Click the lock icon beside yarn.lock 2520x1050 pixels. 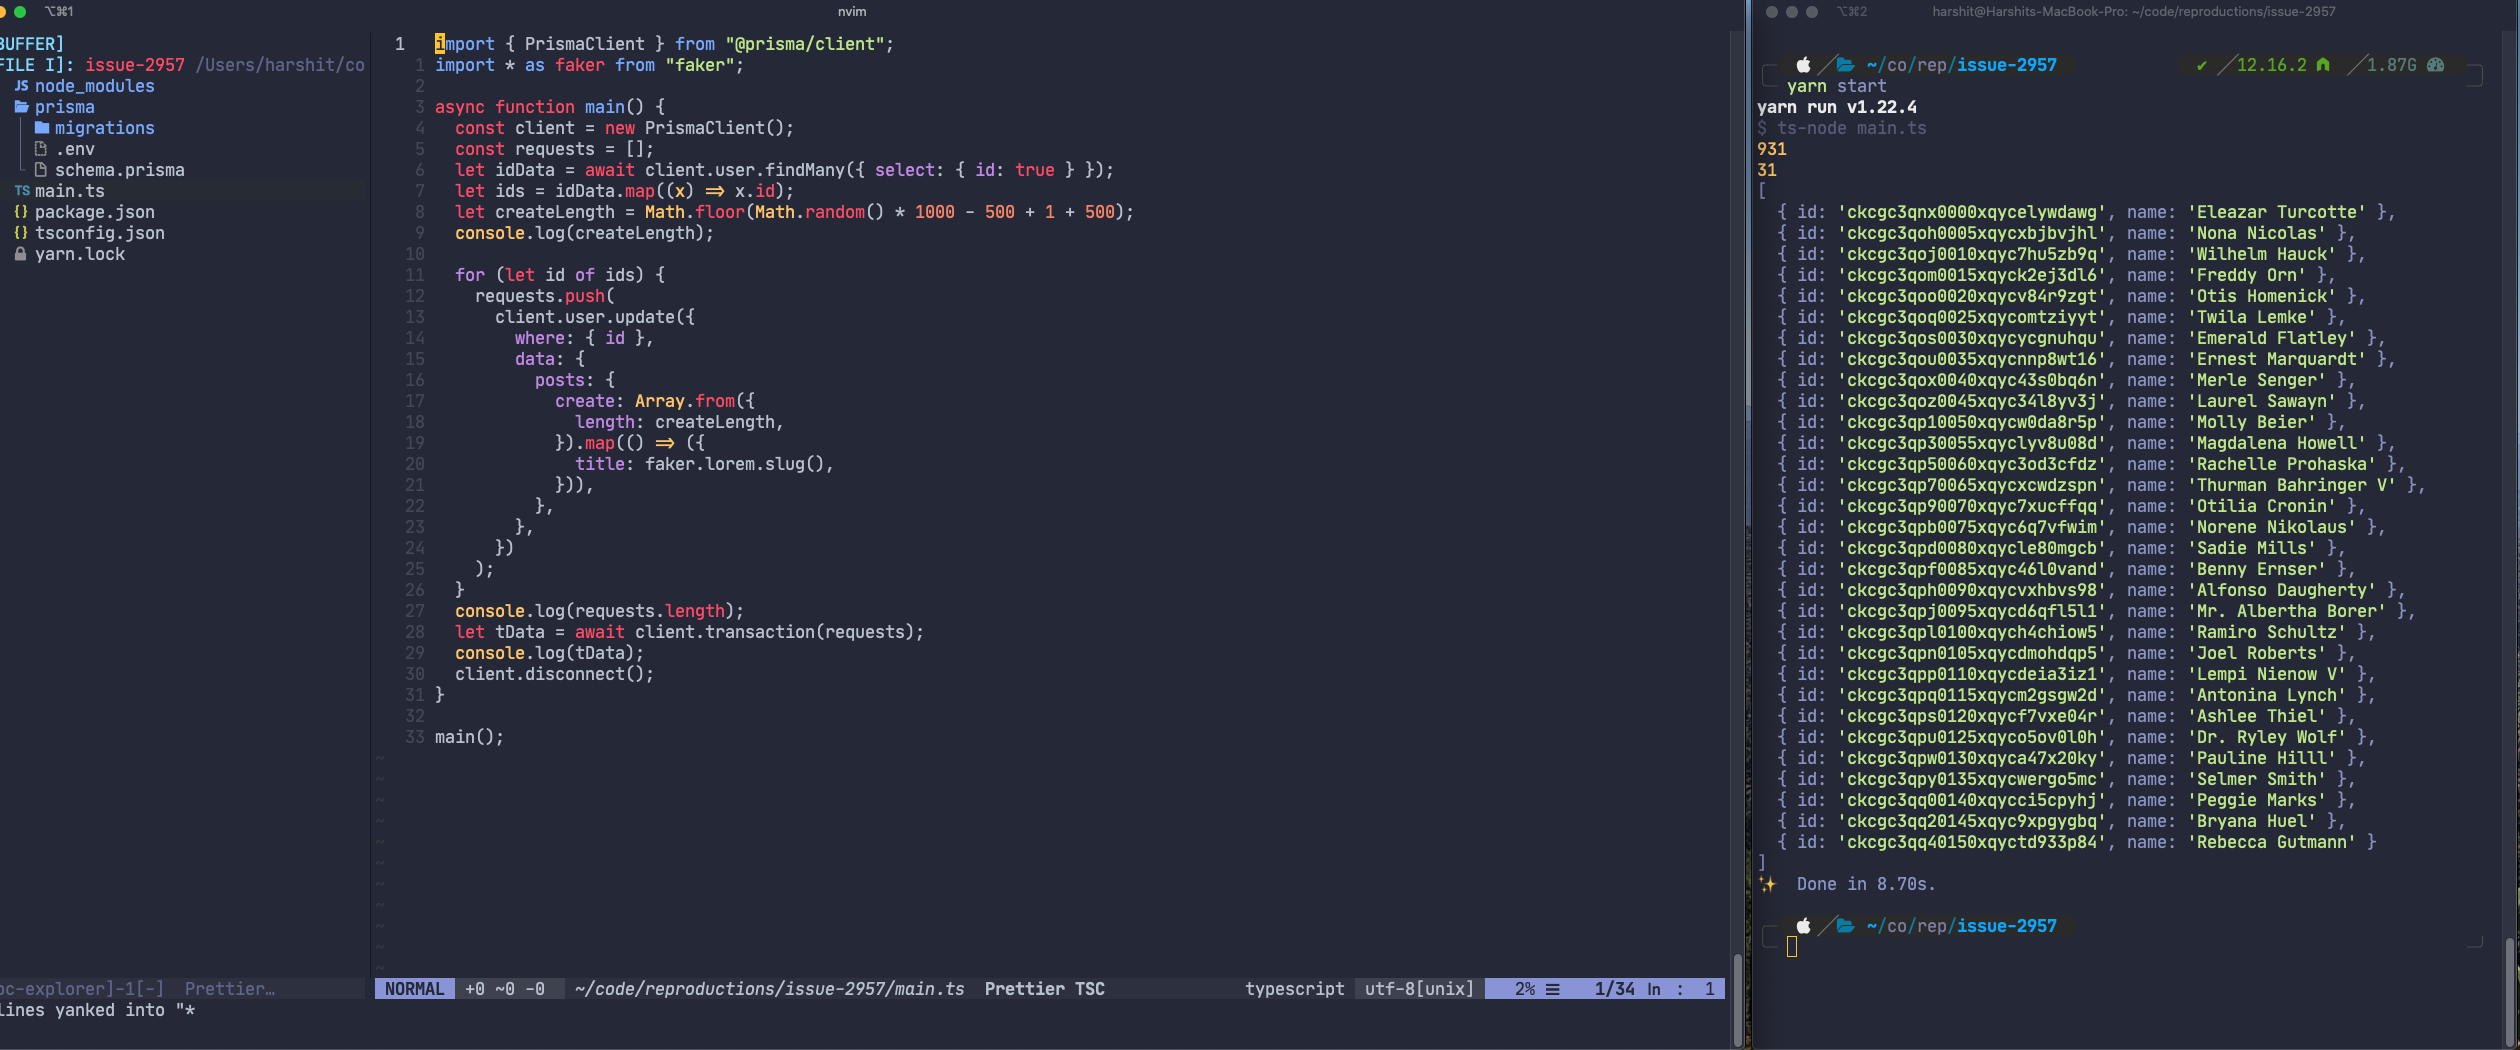click(x=22, y=254)
